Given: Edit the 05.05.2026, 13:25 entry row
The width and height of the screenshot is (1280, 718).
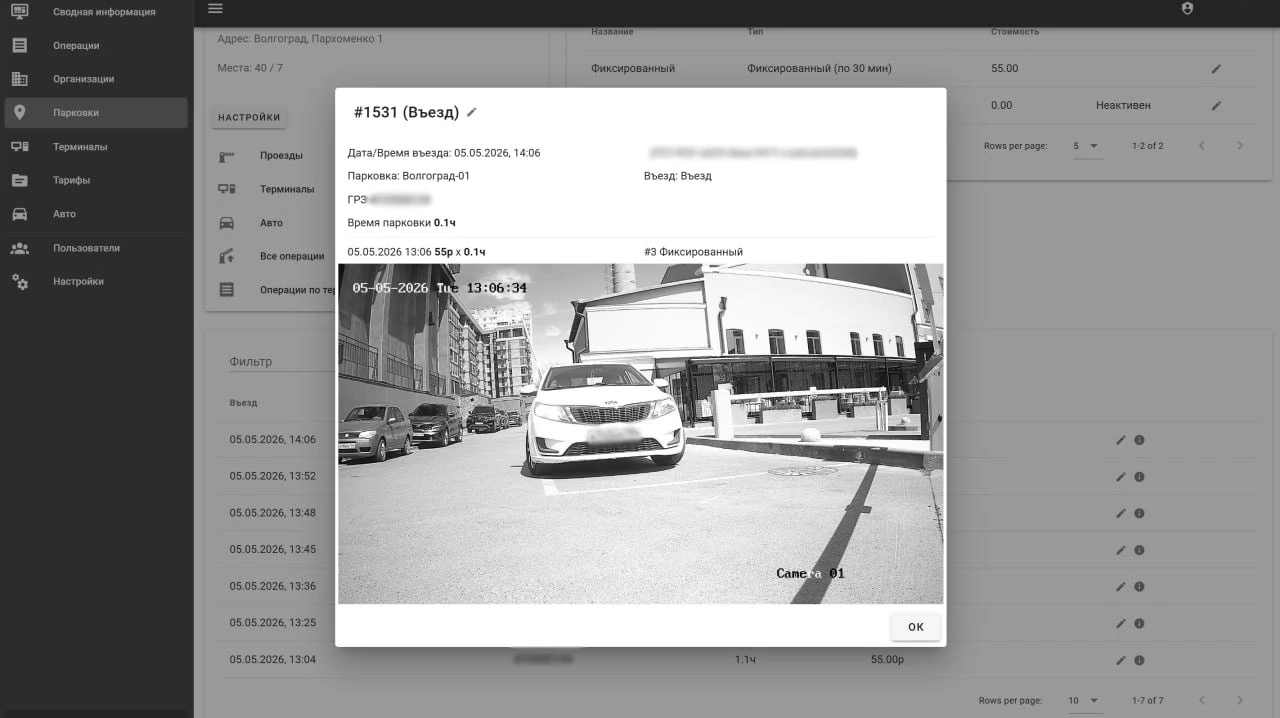Looking at the screenshot, I should pyautogui.click(x=1120, y=623).
